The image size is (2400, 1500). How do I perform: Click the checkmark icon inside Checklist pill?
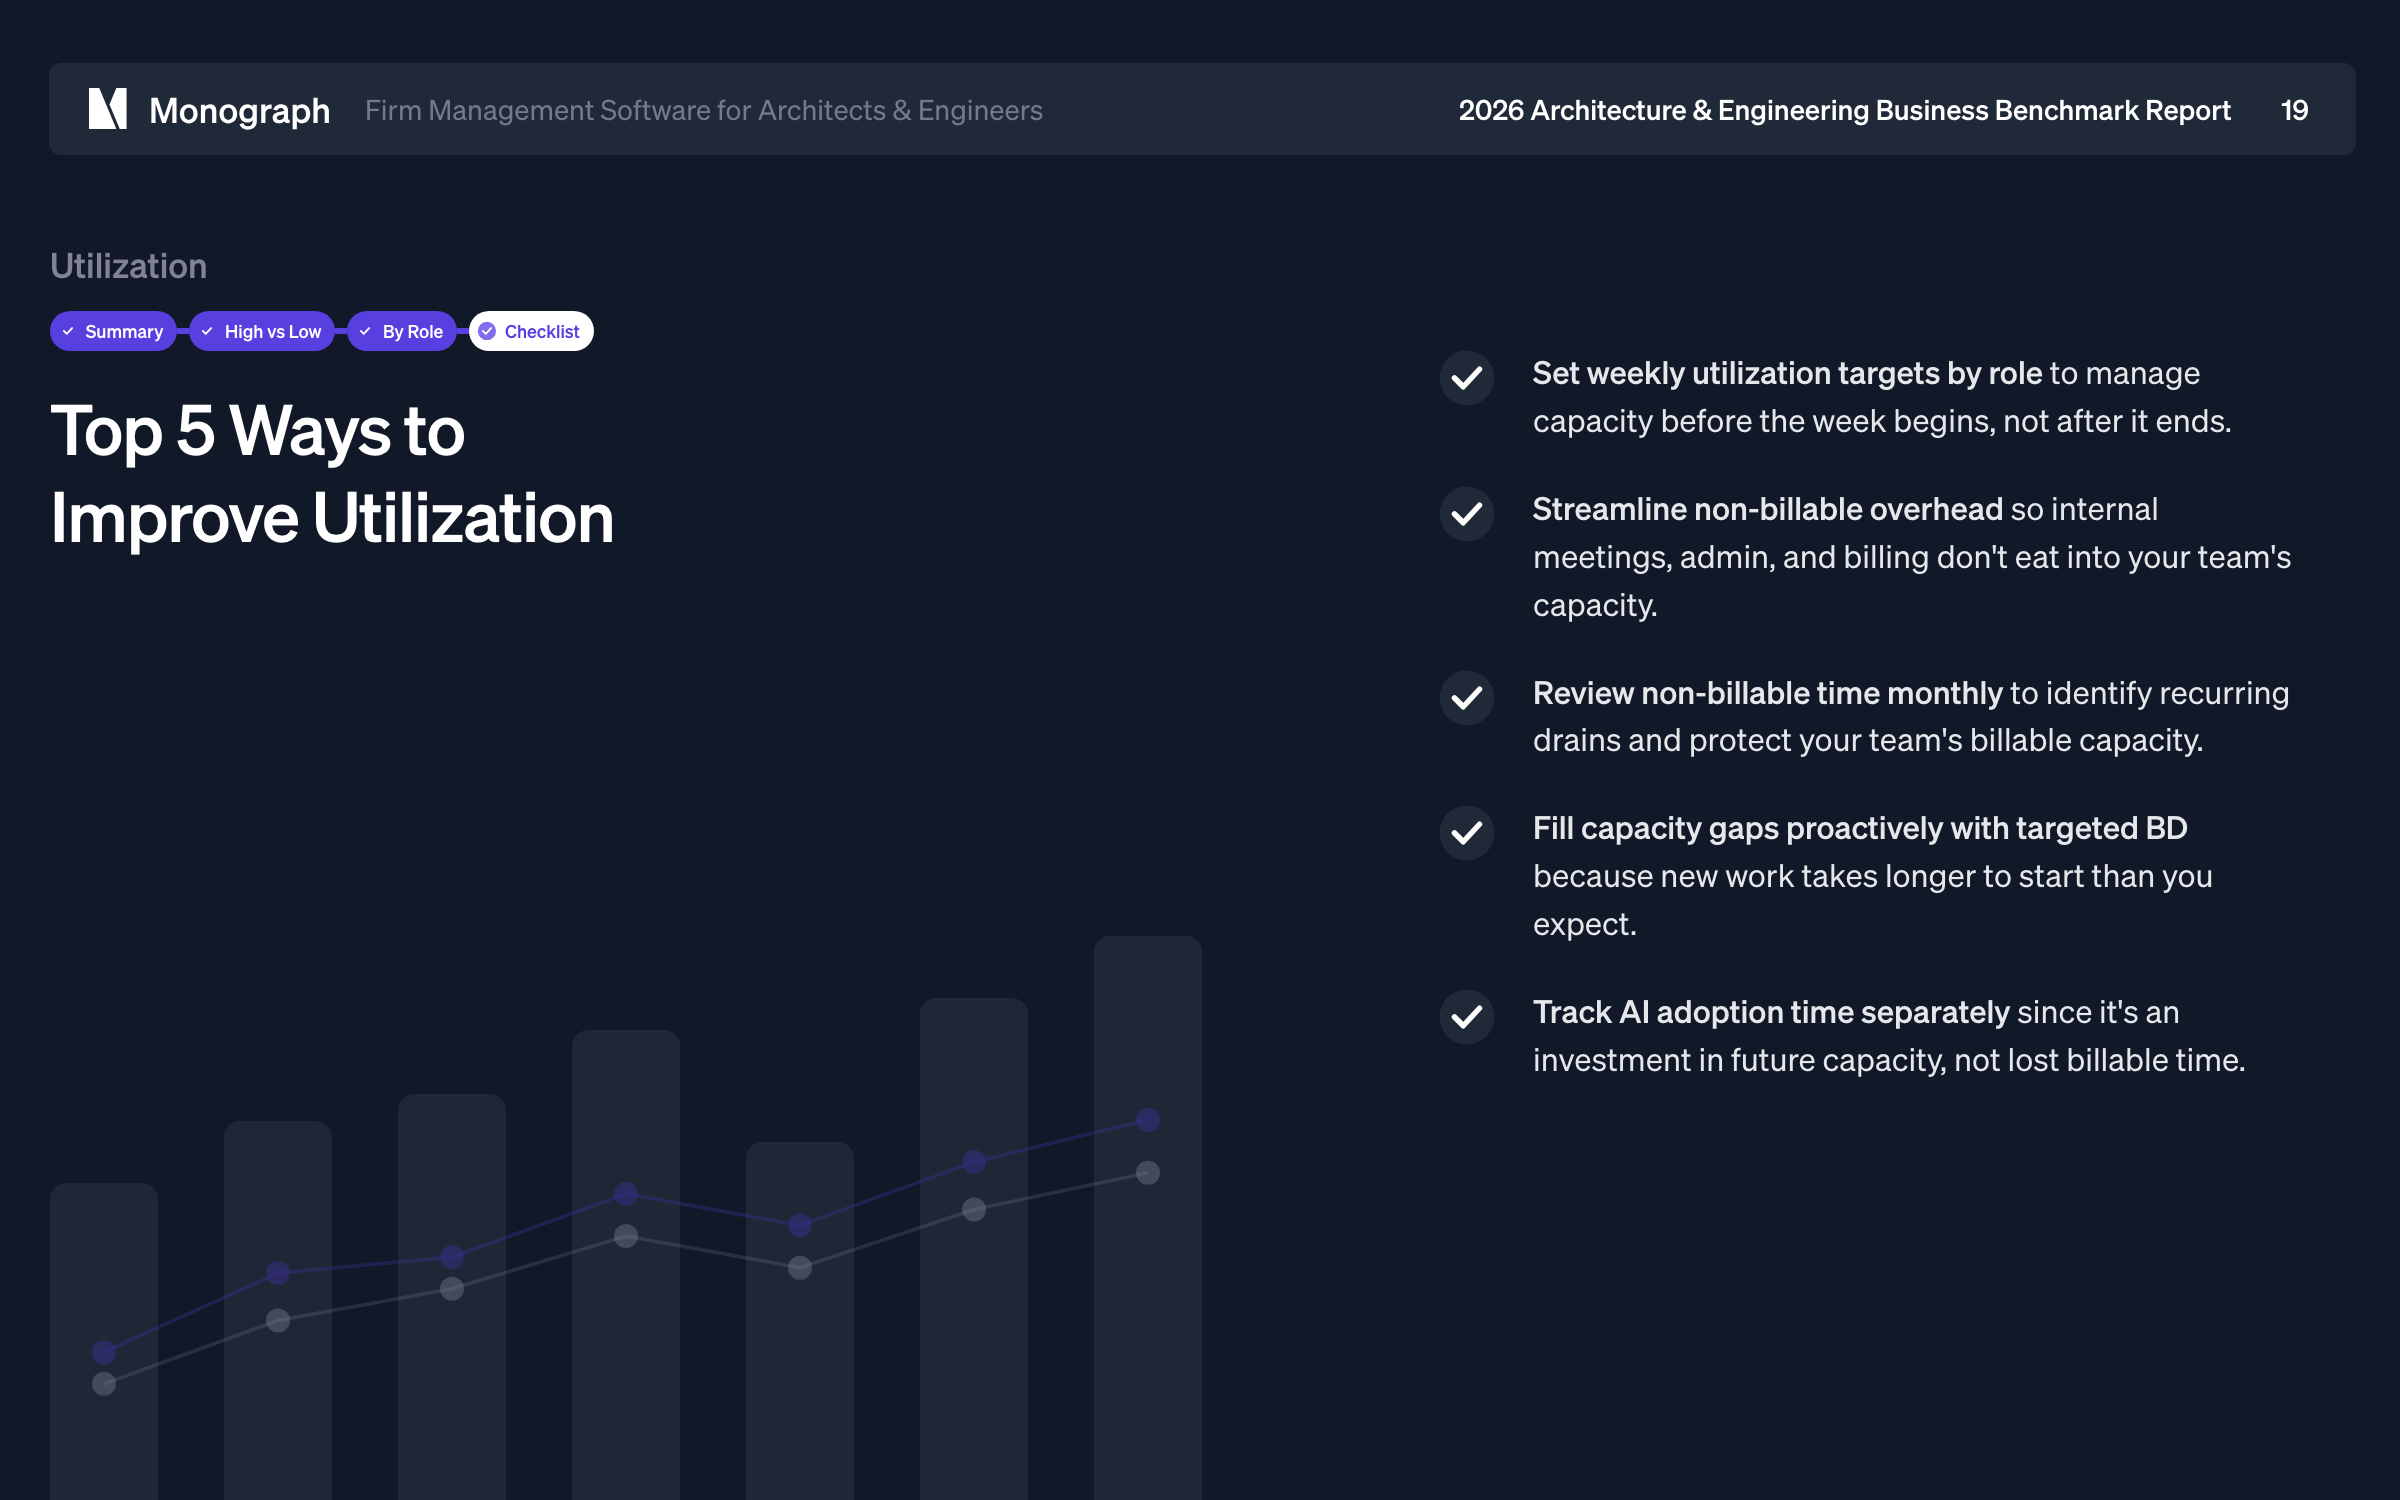click(488, 331)
